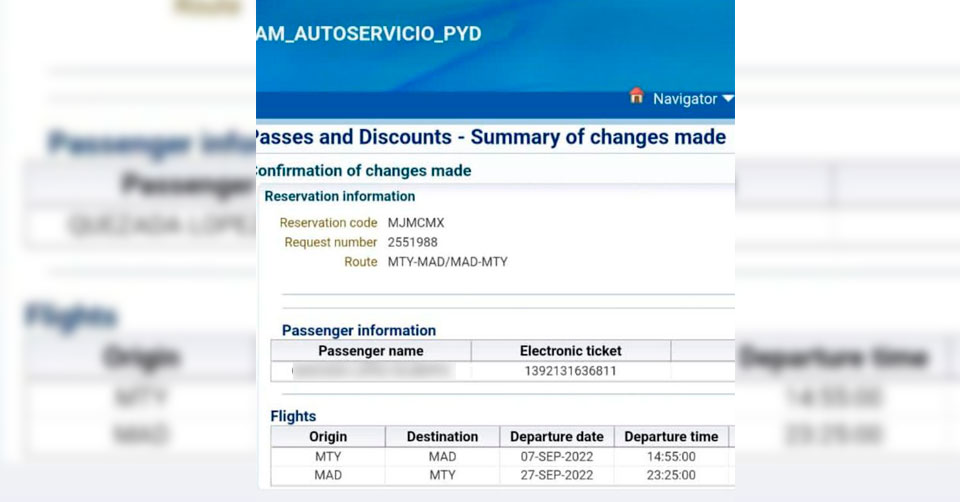
Task: Click the Passenger name column header
Action: (x=370, y=351)
